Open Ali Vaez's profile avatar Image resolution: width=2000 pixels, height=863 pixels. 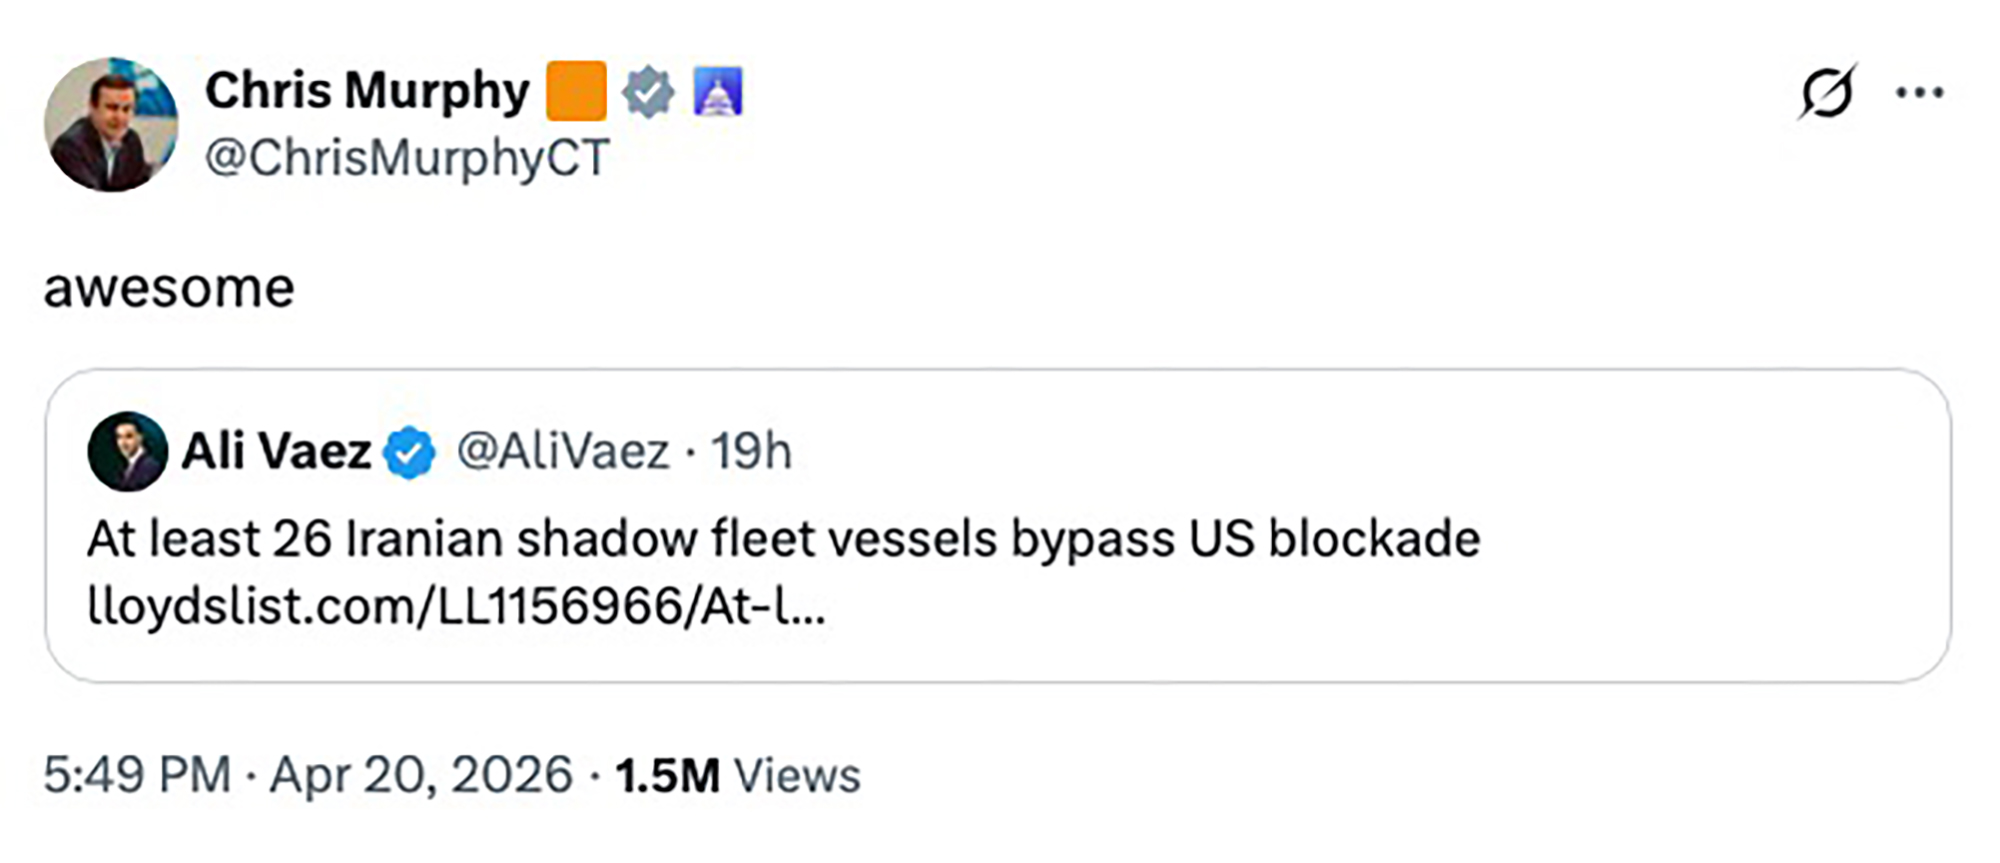[x=128, y=452]
